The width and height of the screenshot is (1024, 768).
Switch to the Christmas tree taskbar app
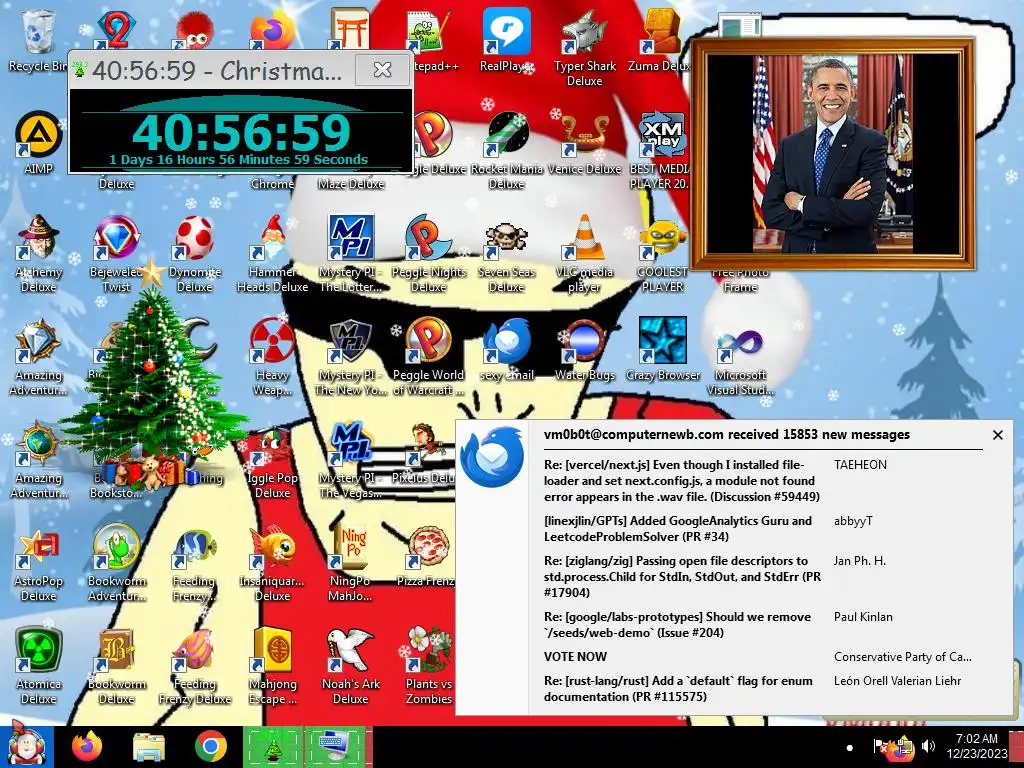click(273, 746)
